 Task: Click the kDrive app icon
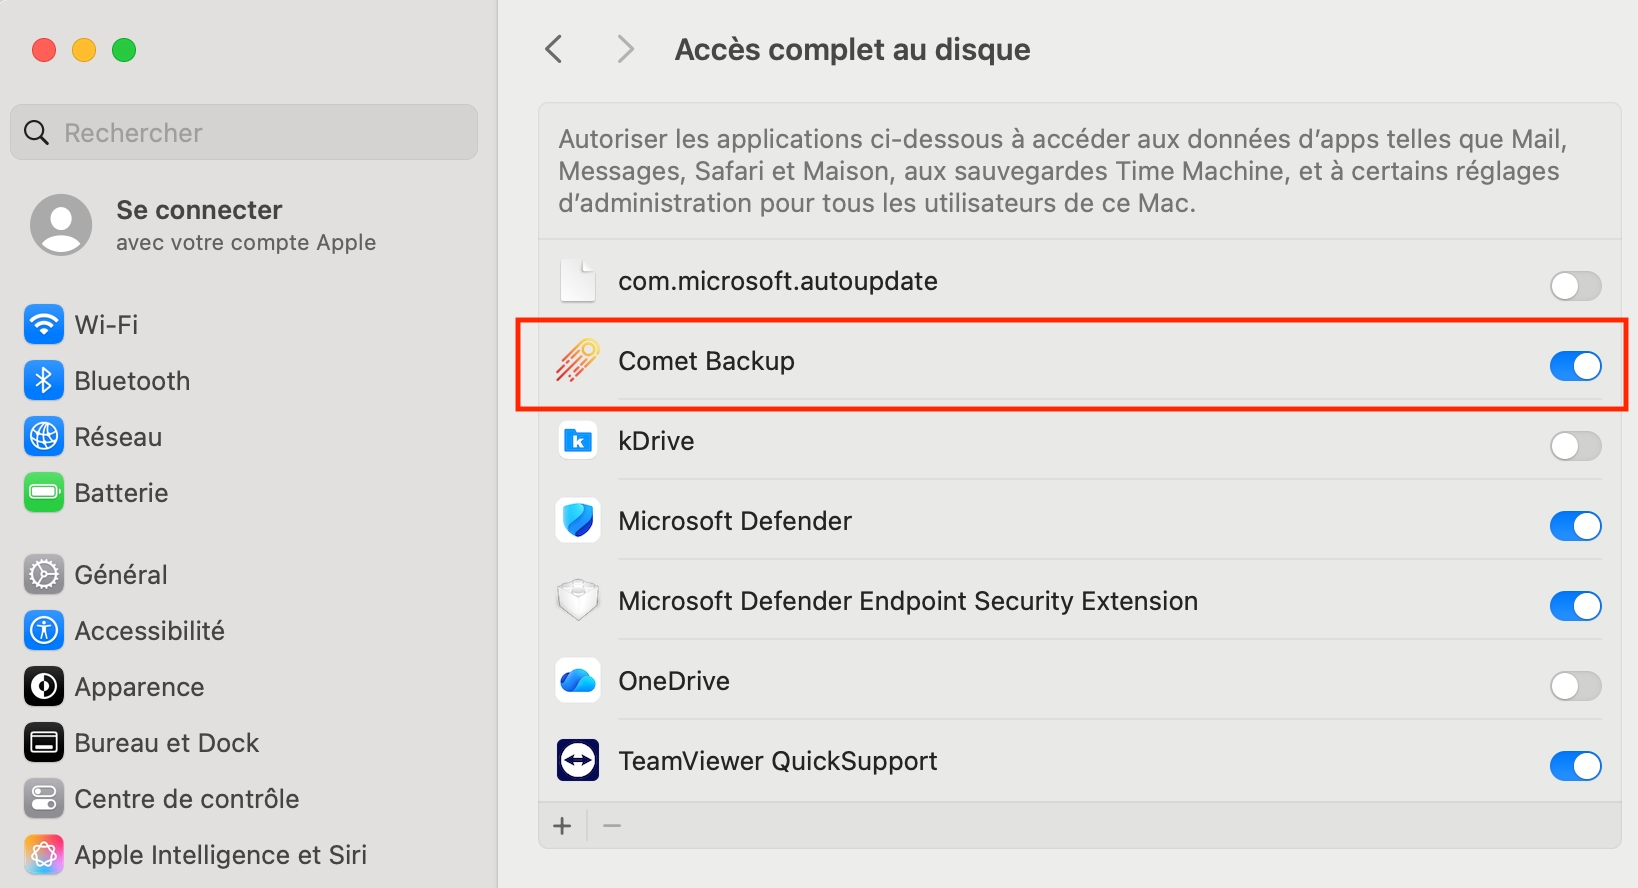(578, 441)
